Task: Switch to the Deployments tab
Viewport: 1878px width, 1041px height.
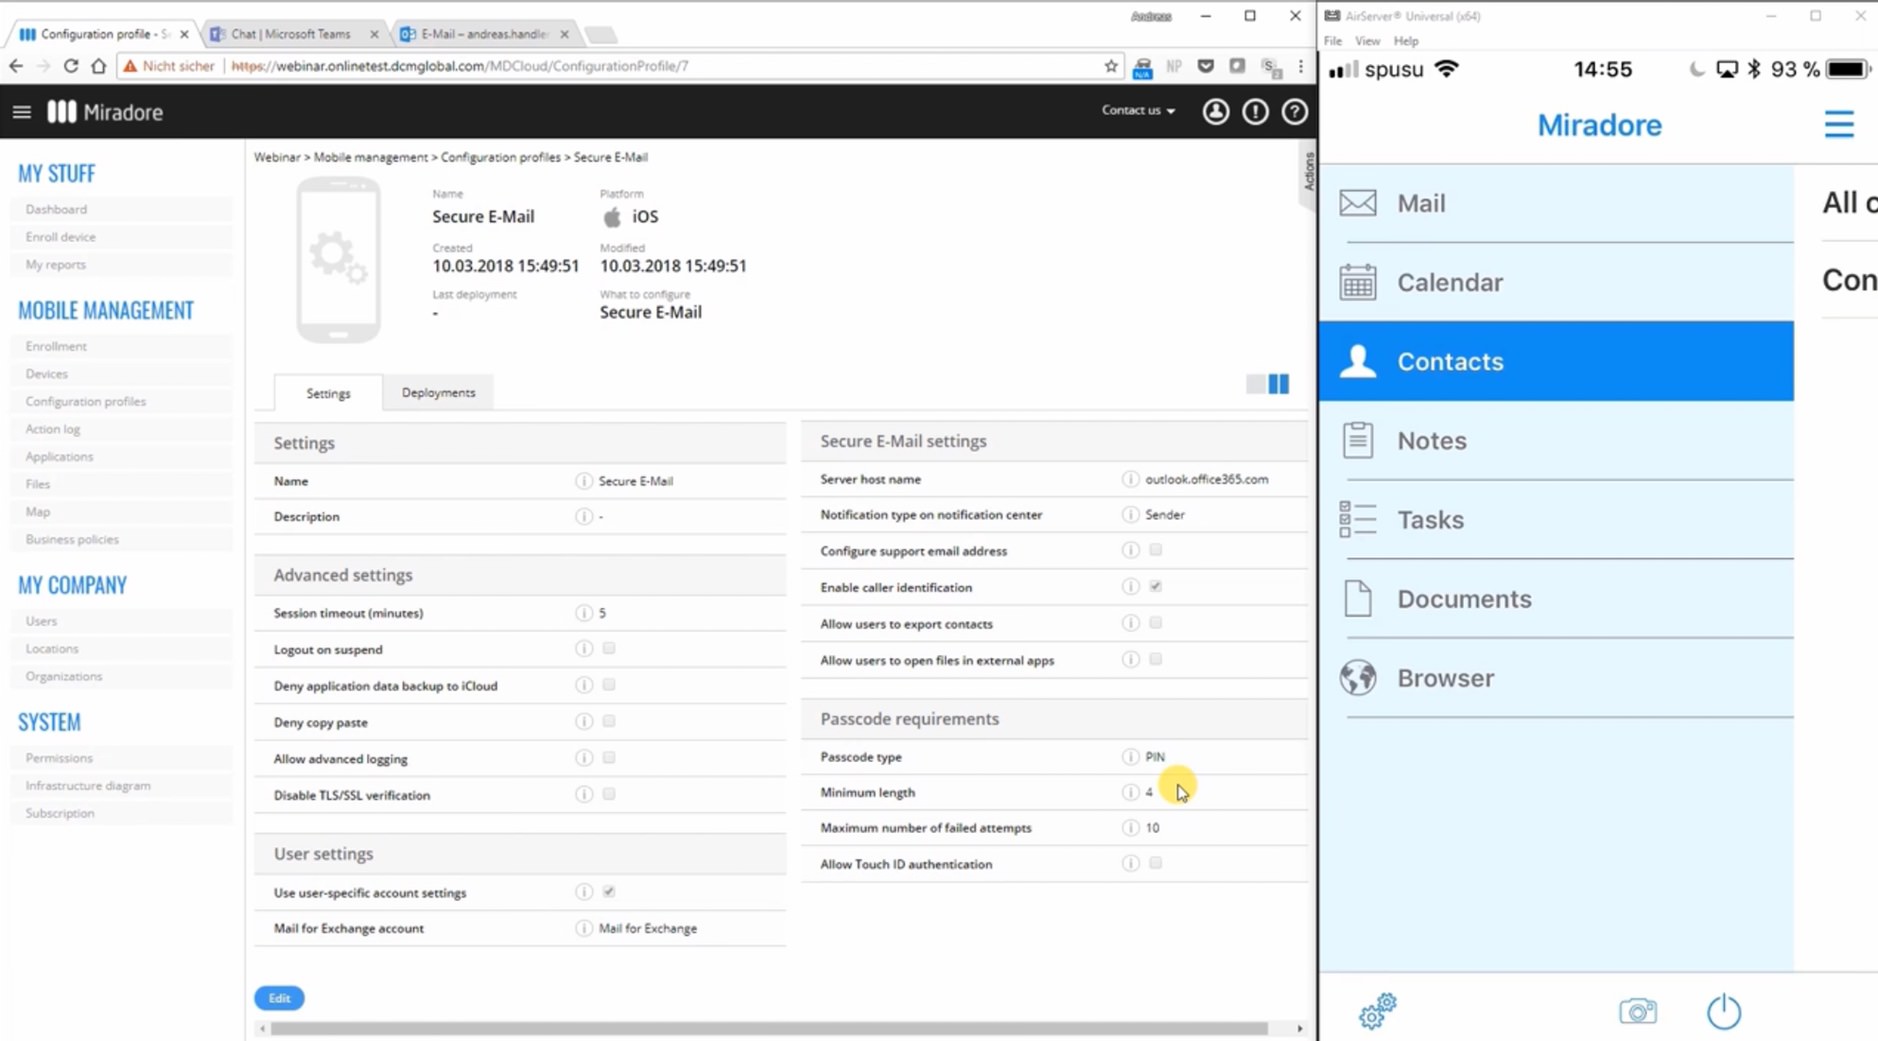Action: point(438,393)
